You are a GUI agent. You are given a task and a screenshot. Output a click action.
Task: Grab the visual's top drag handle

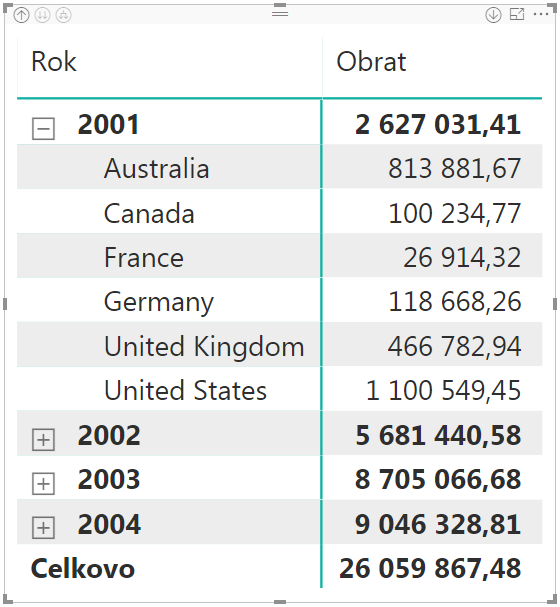[x=280, y=14]
